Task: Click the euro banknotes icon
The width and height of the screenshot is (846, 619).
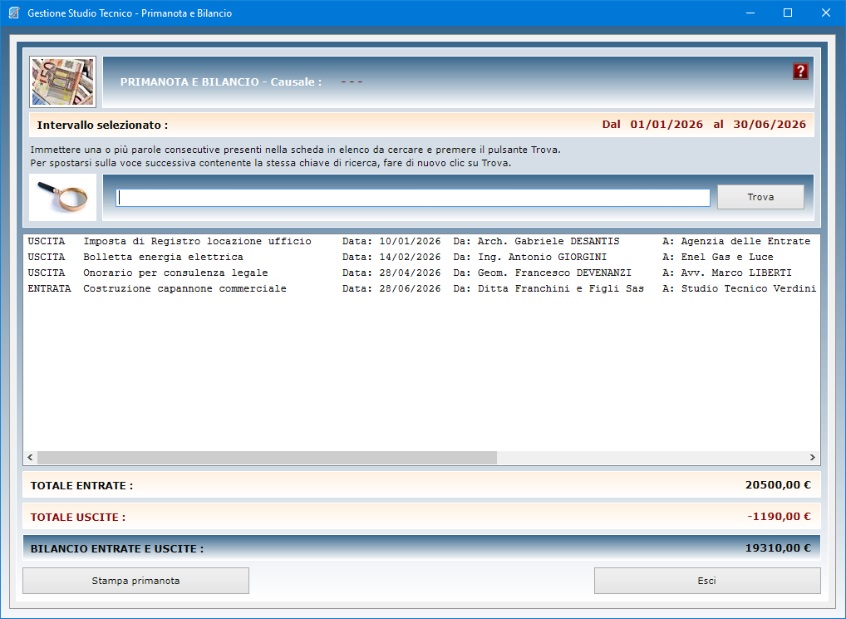Action: click(x=62, y=82)
